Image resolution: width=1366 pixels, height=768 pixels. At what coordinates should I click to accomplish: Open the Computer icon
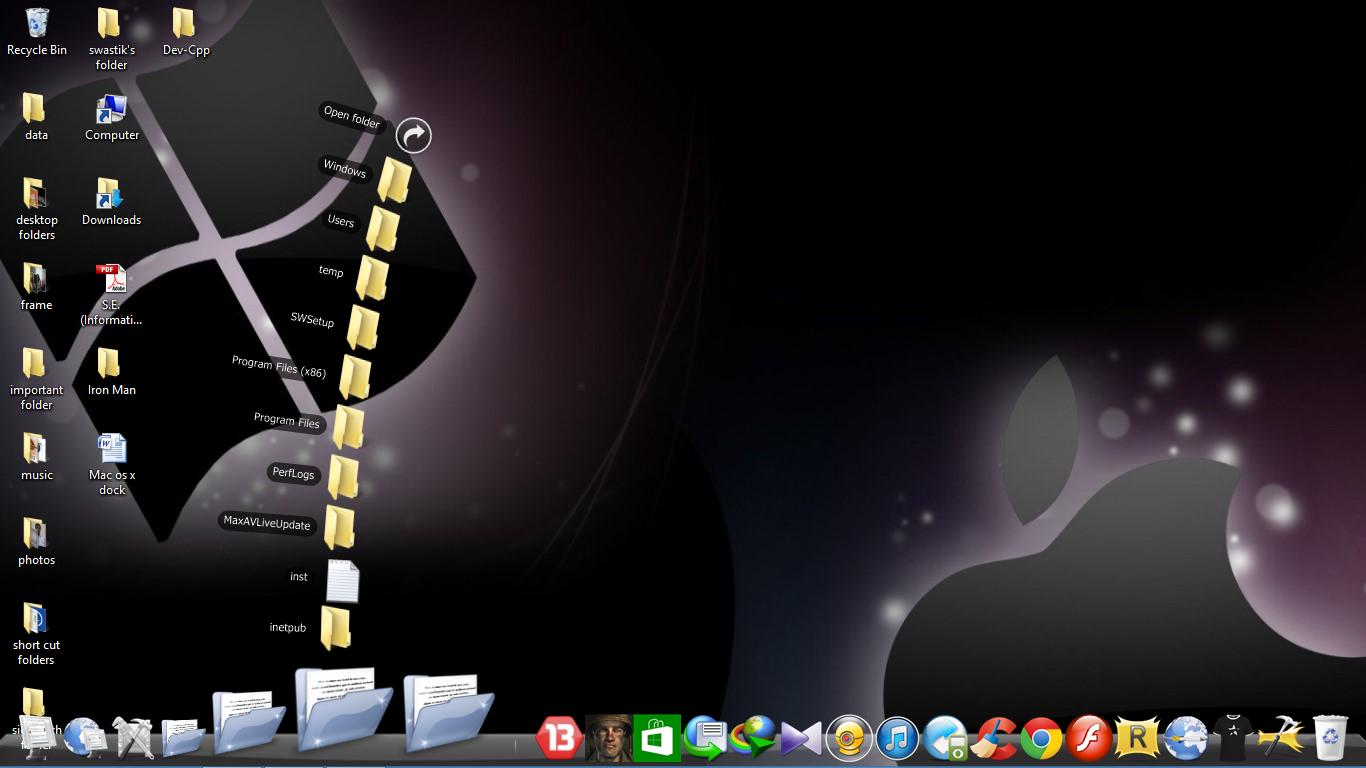(110, 110)
